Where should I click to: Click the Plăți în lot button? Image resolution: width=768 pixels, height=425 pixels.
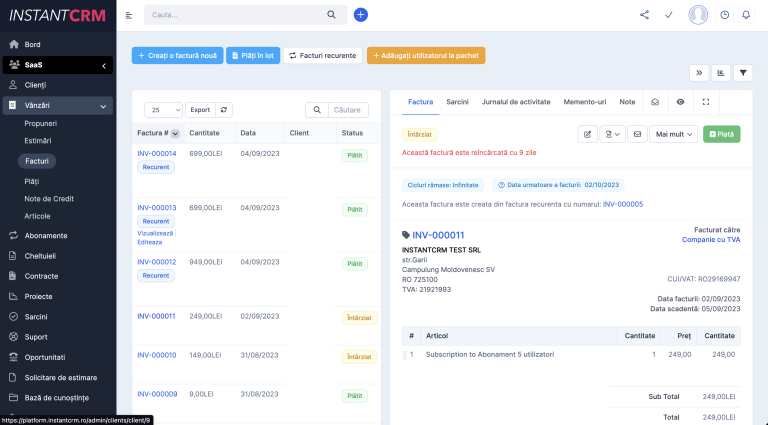pos(253,55)
